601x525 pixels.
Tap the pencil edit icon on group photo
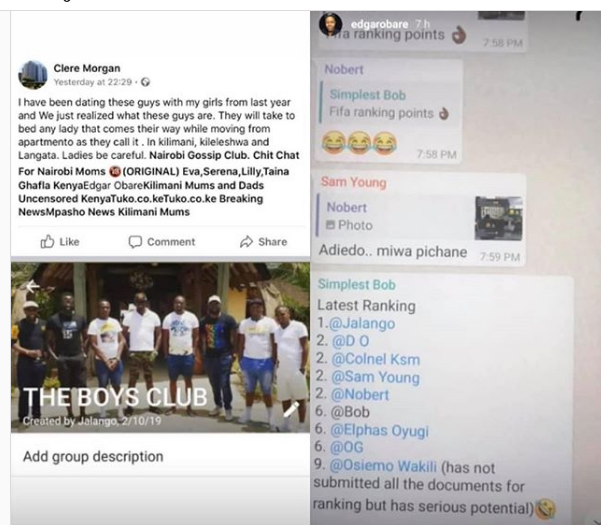[x=291, y=410]
